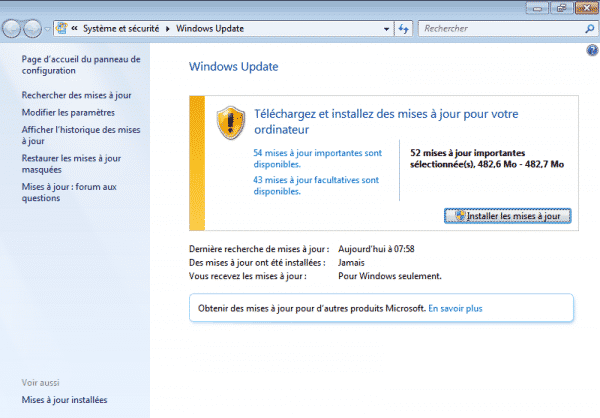Click Installer les mises à jour button
This screenshot has width=600, height=418.
click(x=507, y=216)
